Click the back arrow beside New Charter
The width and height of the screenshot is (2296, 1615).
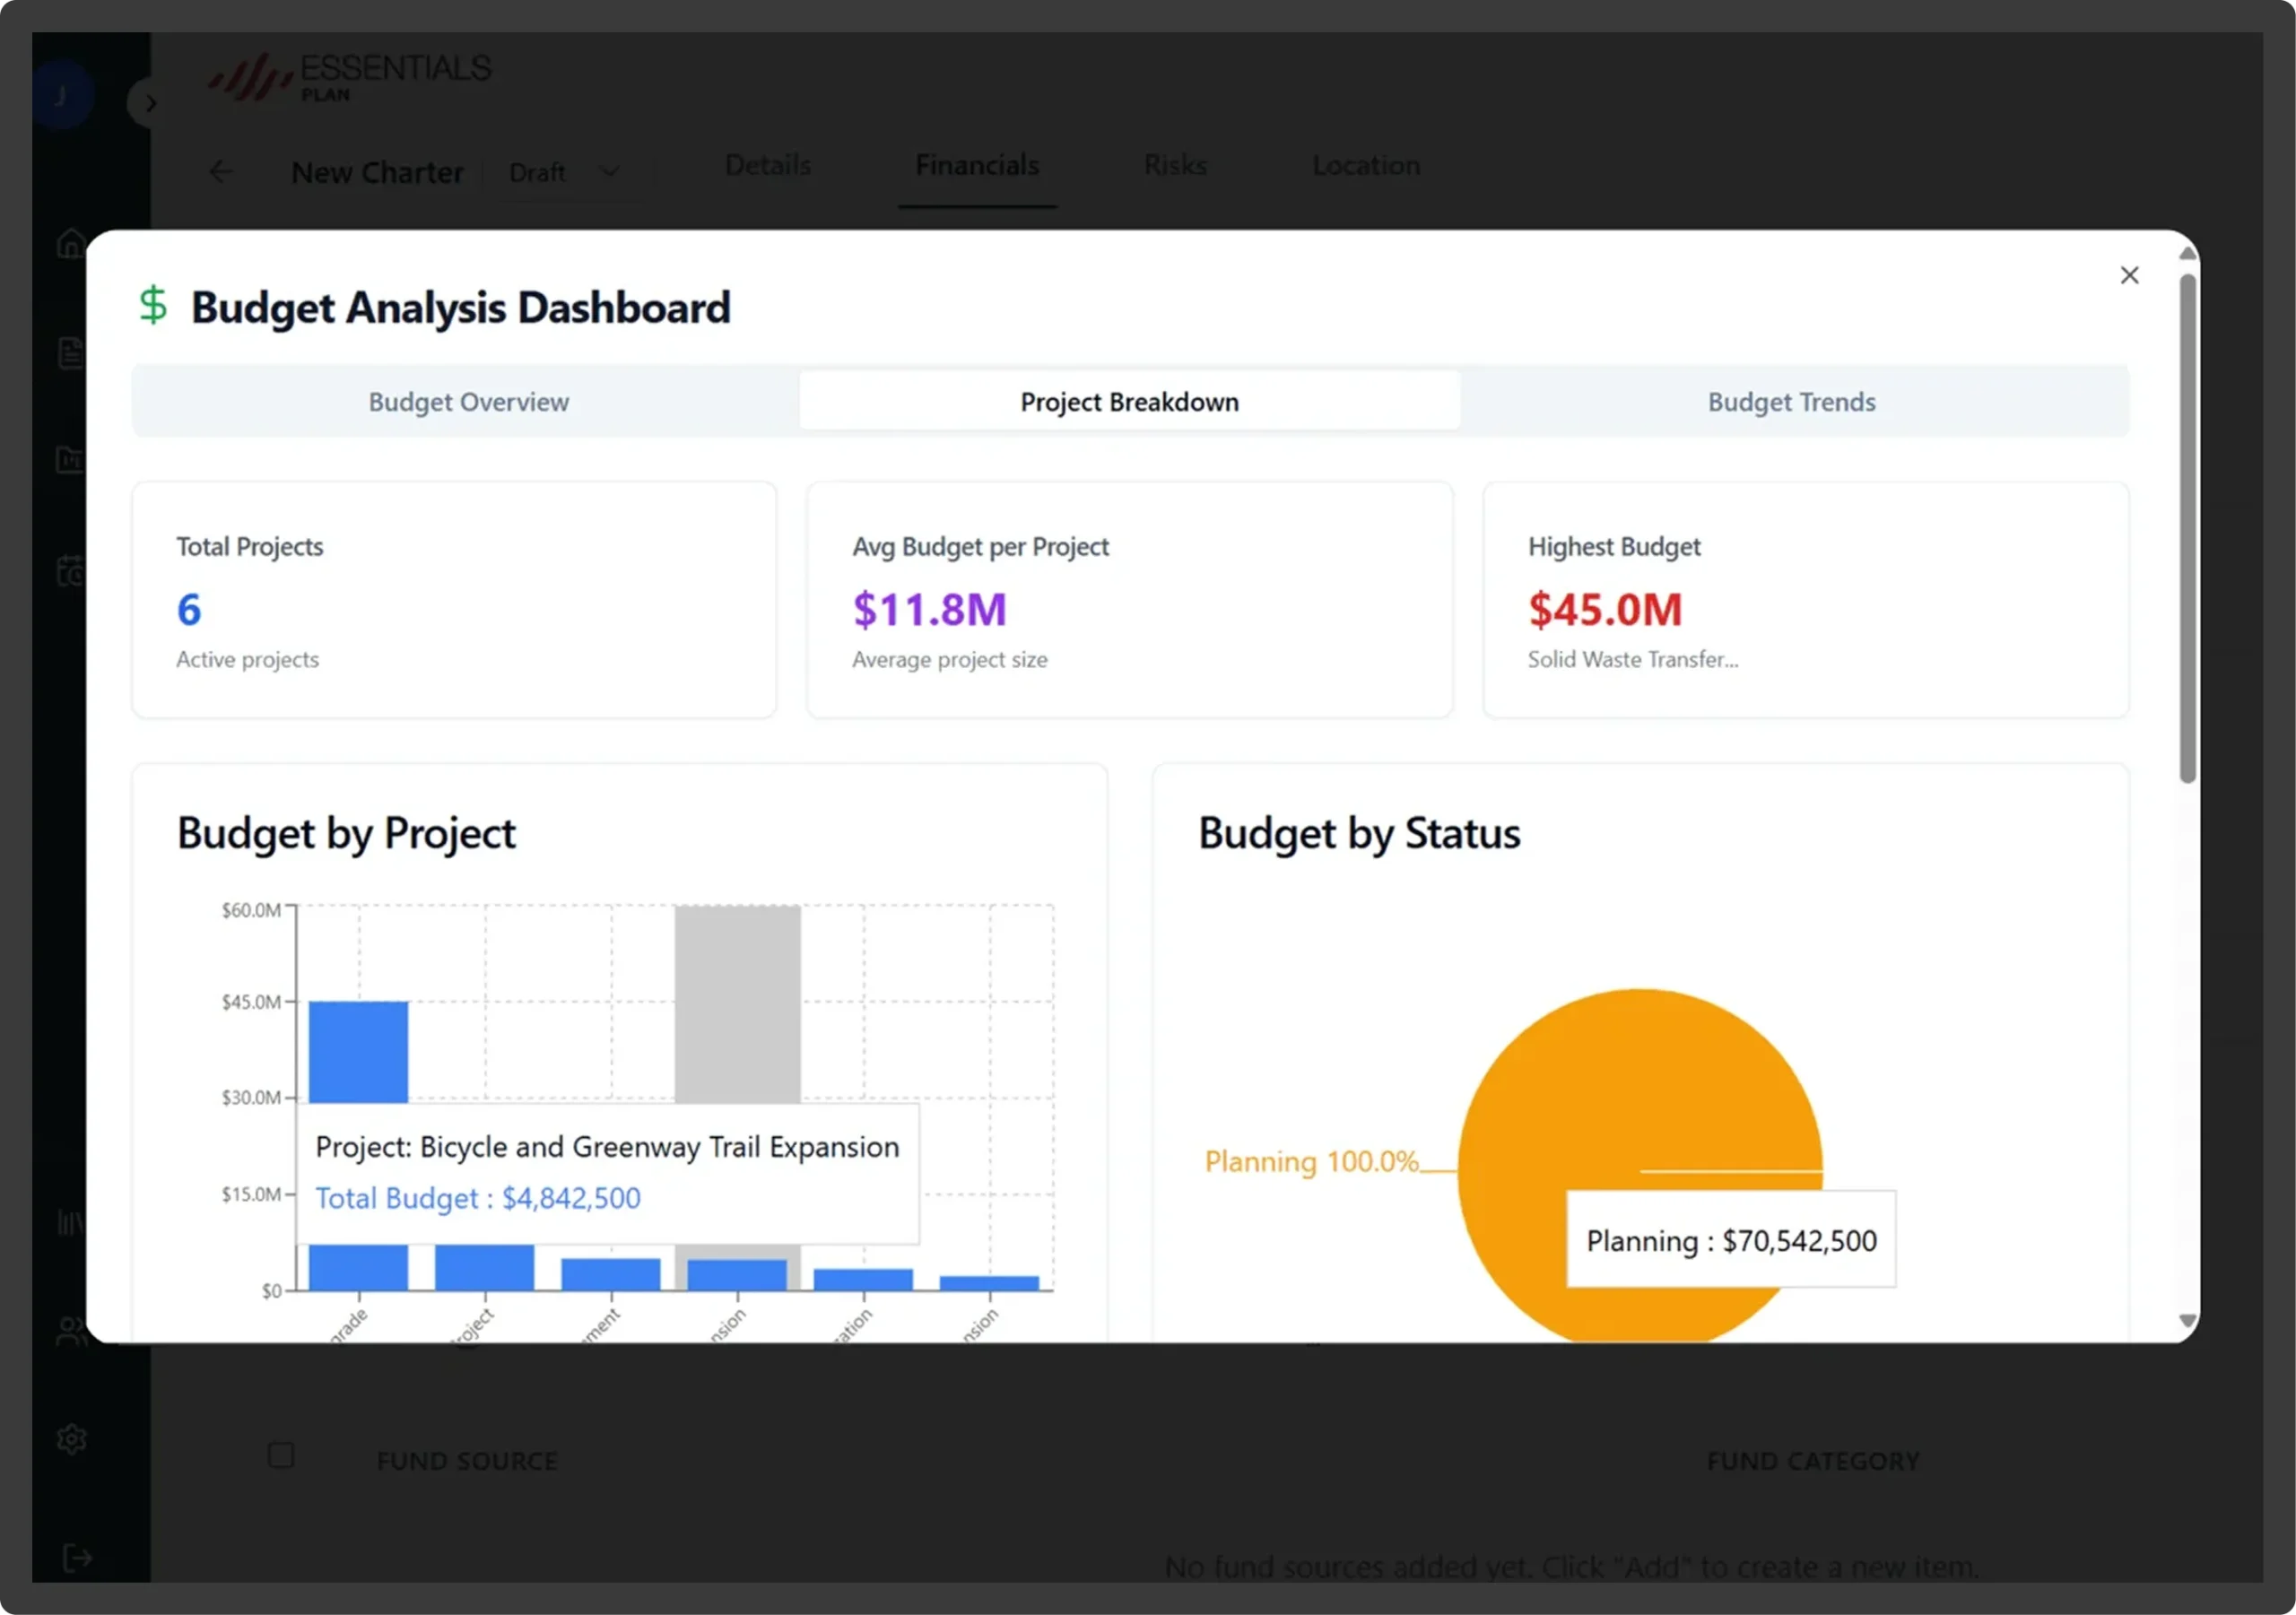[221, 172]
